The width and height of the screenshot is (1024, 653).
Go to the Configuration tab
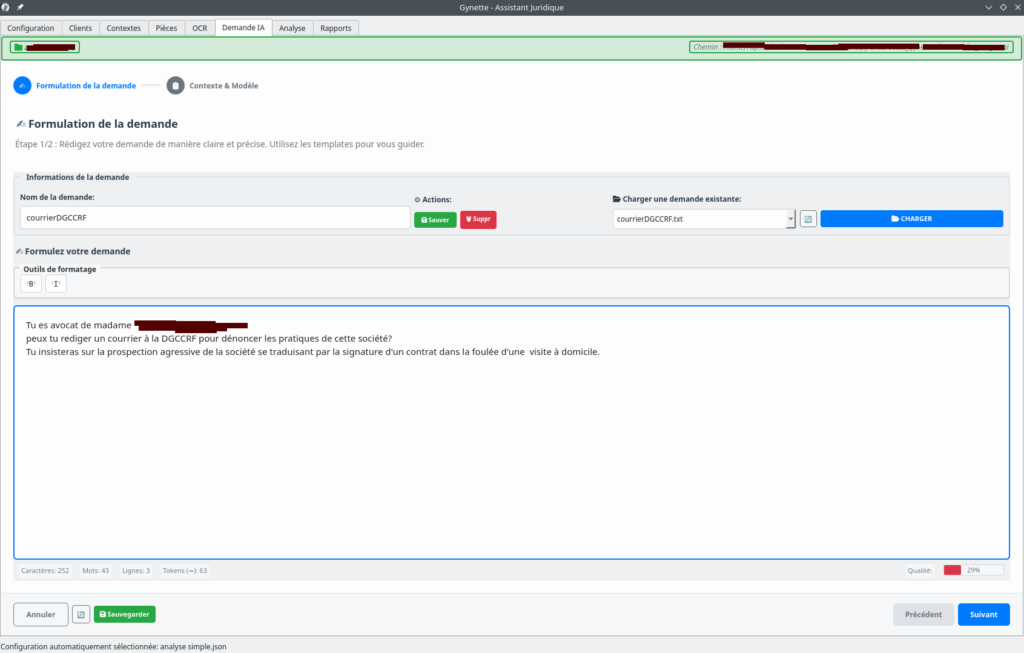click(x=31, y=28)
